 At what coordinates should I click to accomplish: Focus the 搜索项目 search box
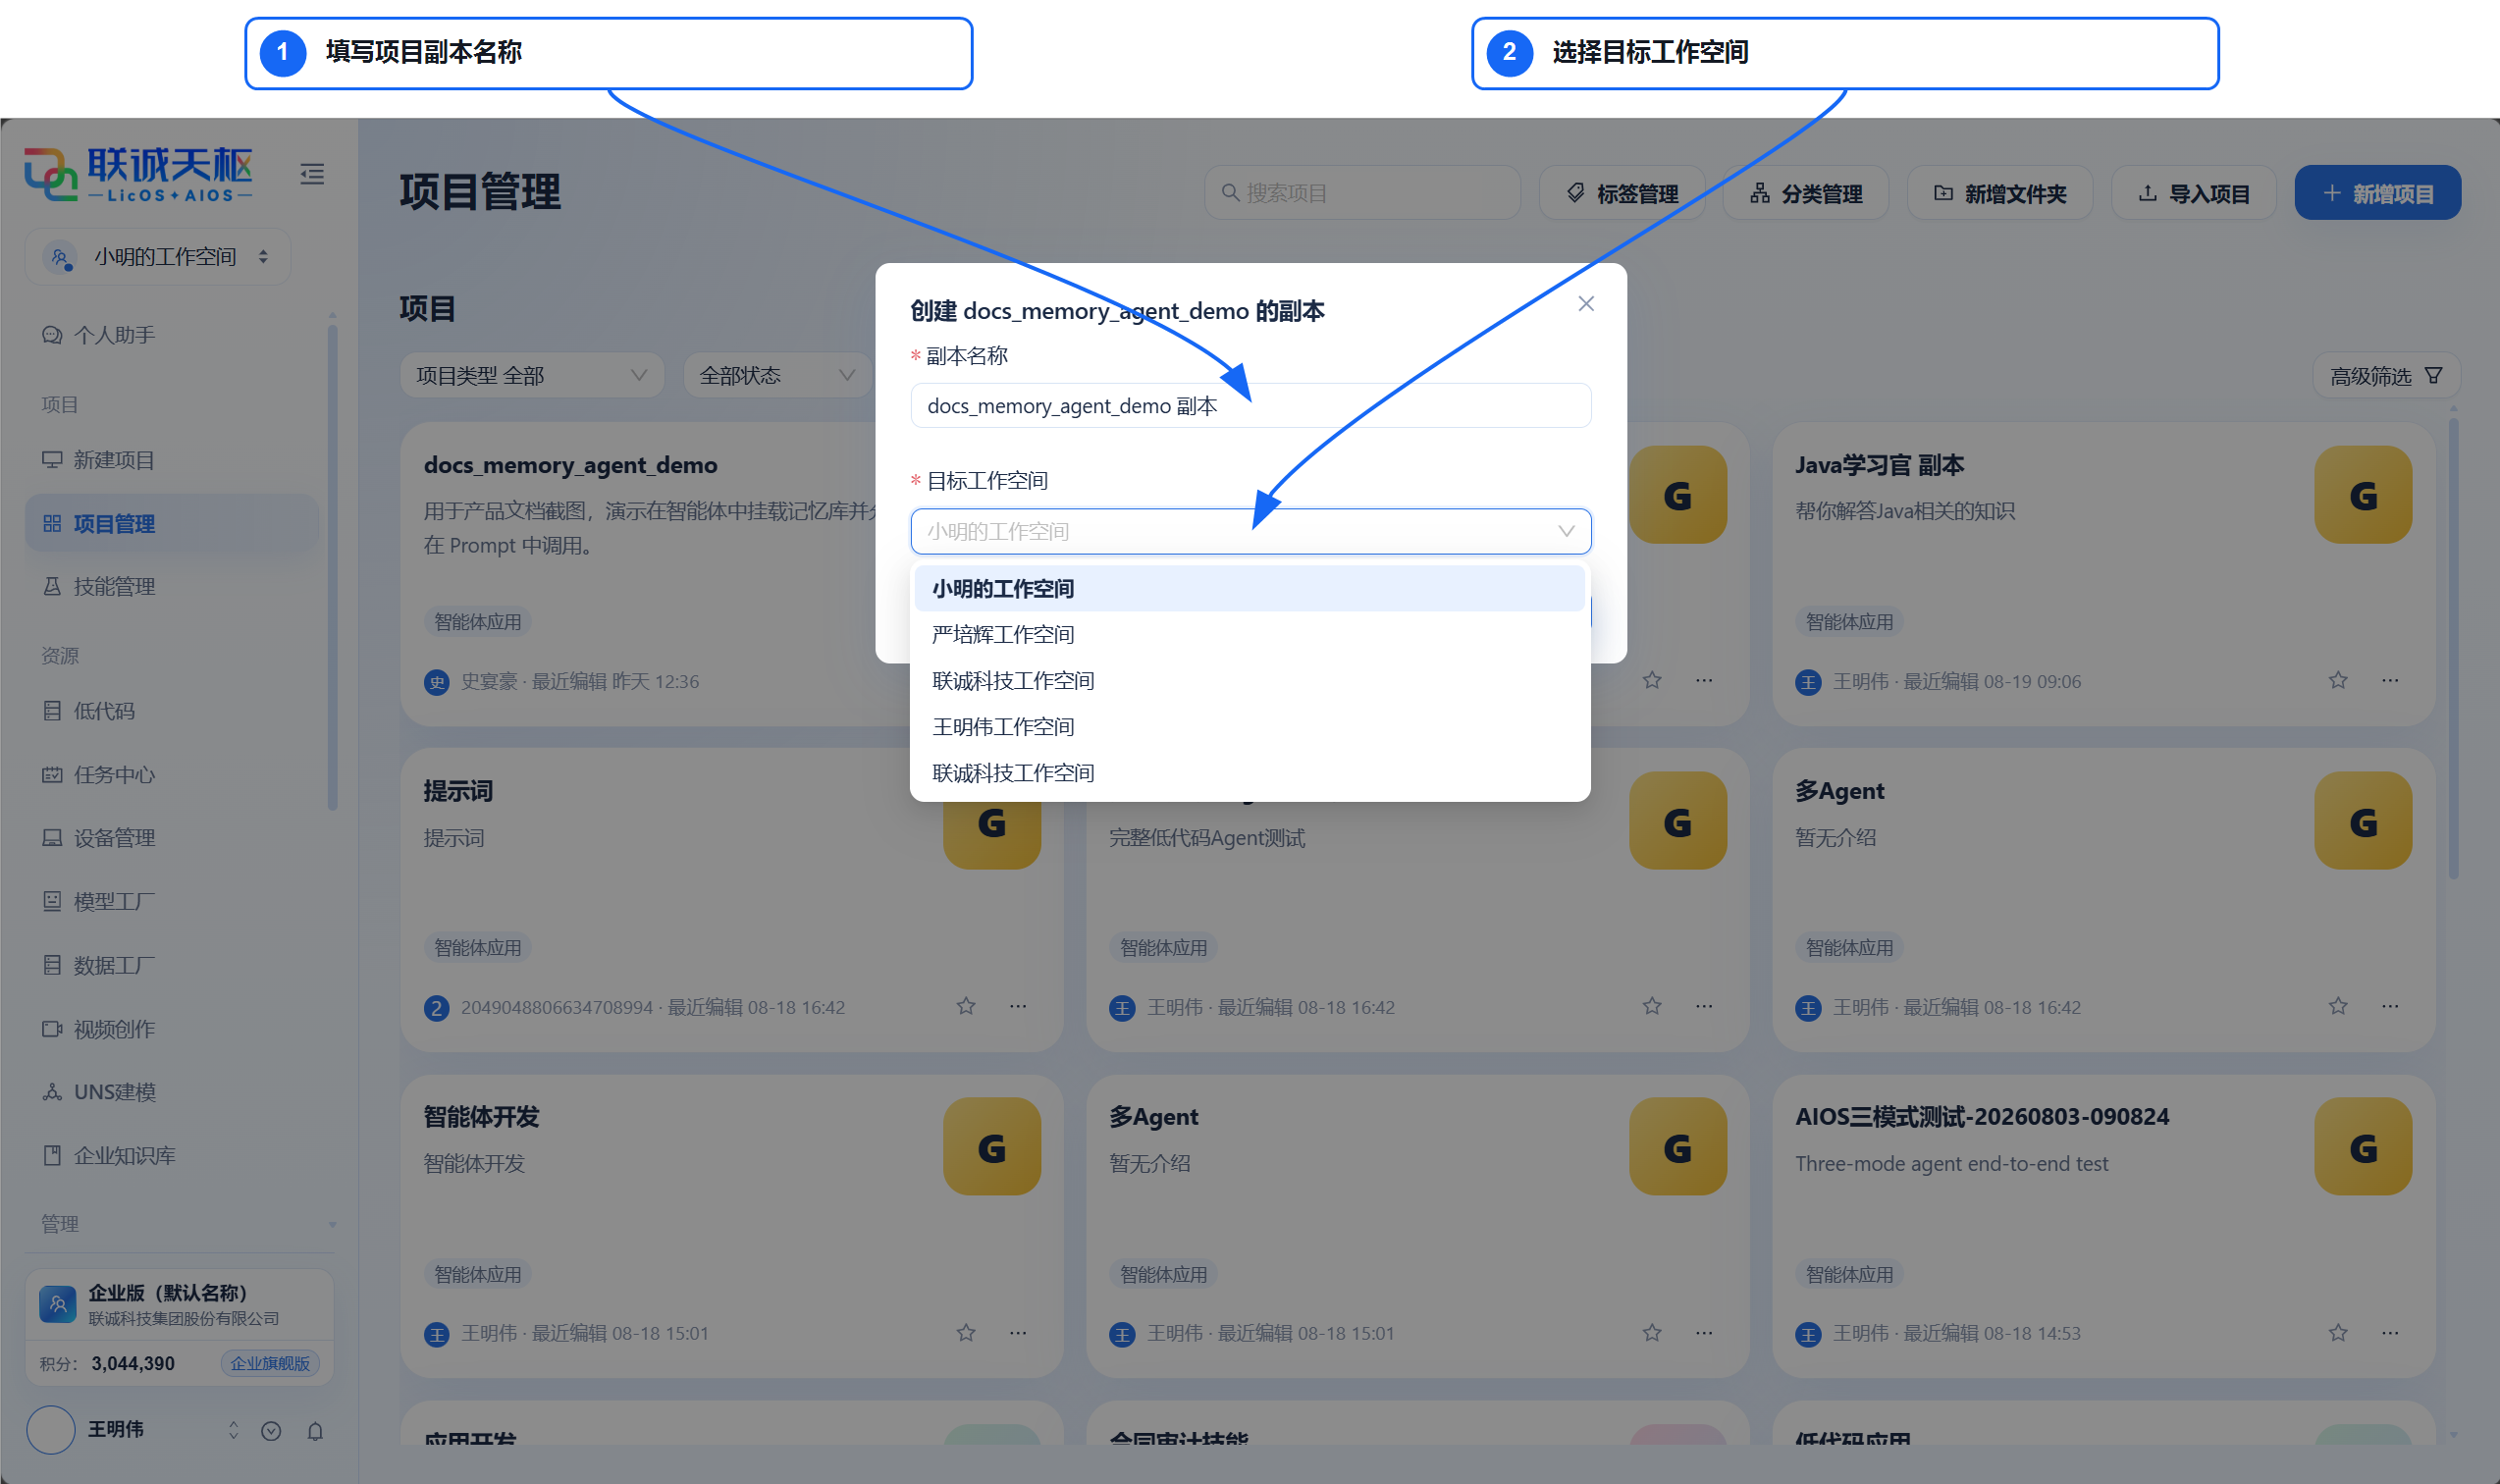coord(1363,193)
